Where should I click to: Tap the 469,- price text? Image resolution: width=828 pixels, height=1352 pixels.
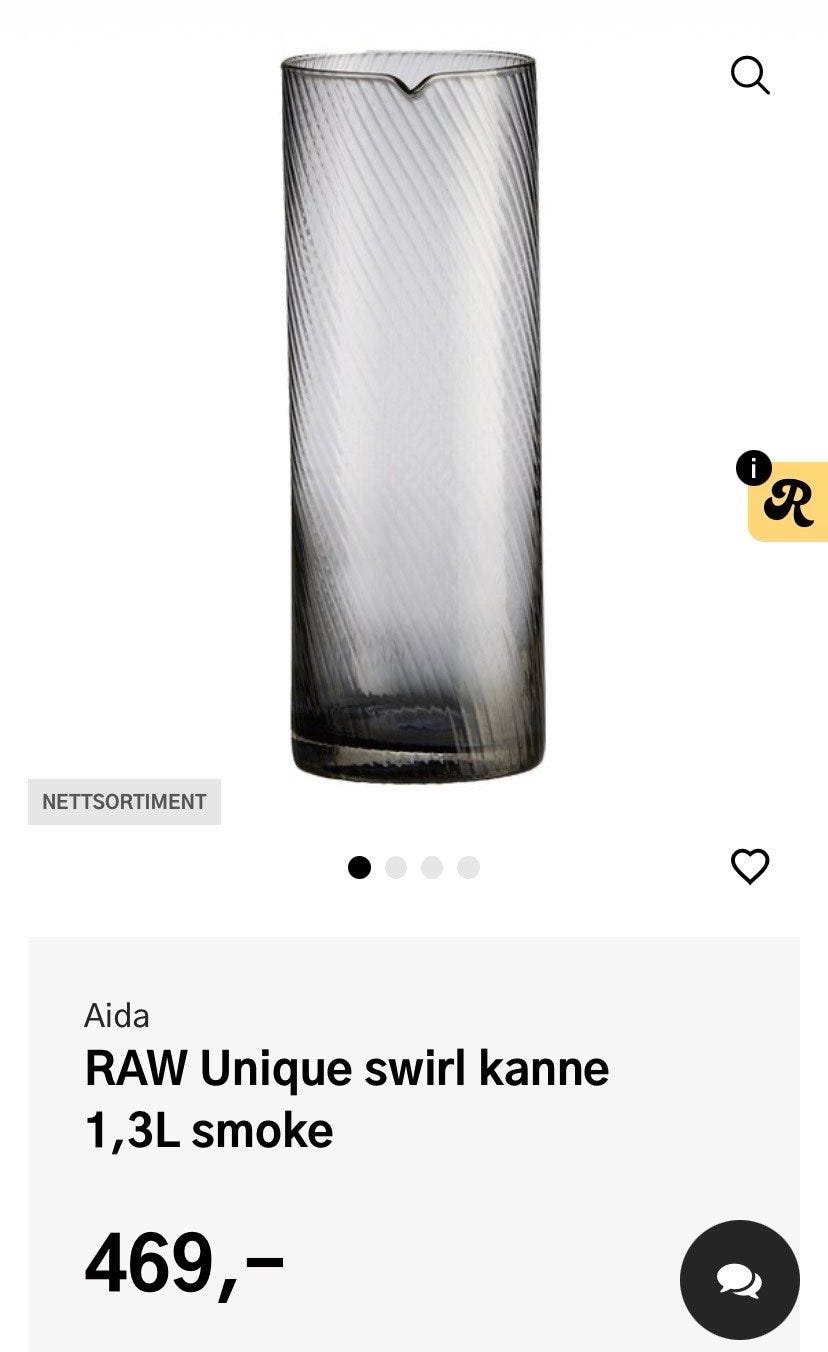(184, 1265)
